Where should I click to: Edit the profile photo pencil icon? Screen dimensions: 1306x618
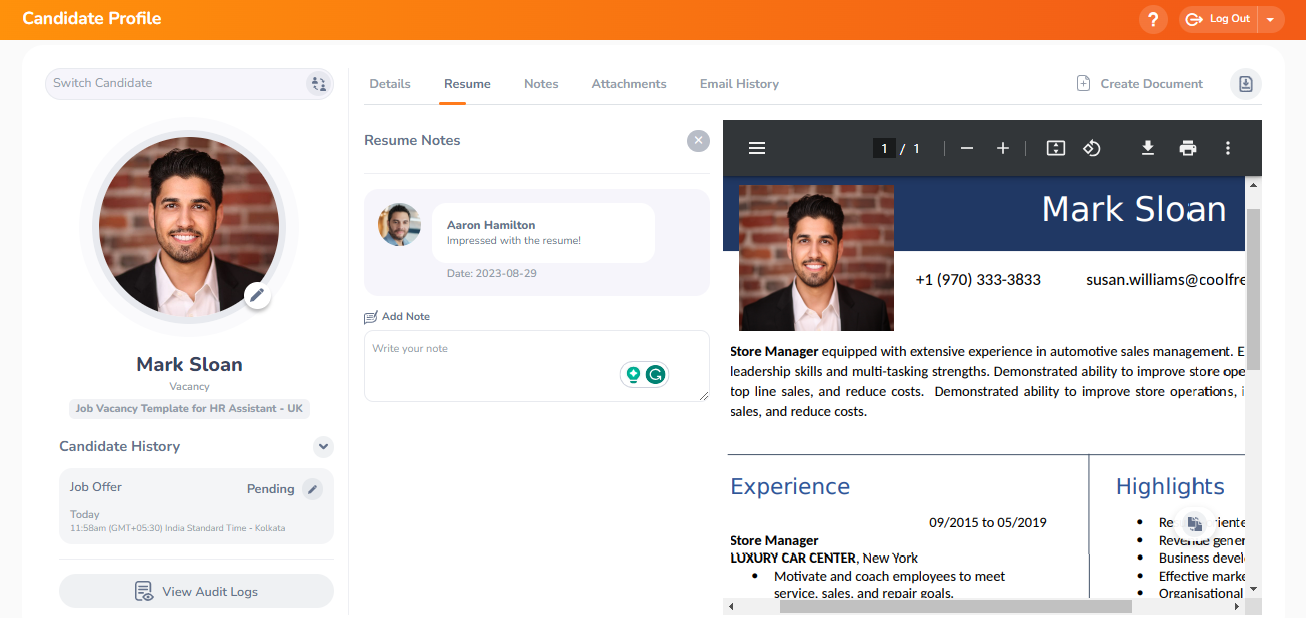point(257,295)
